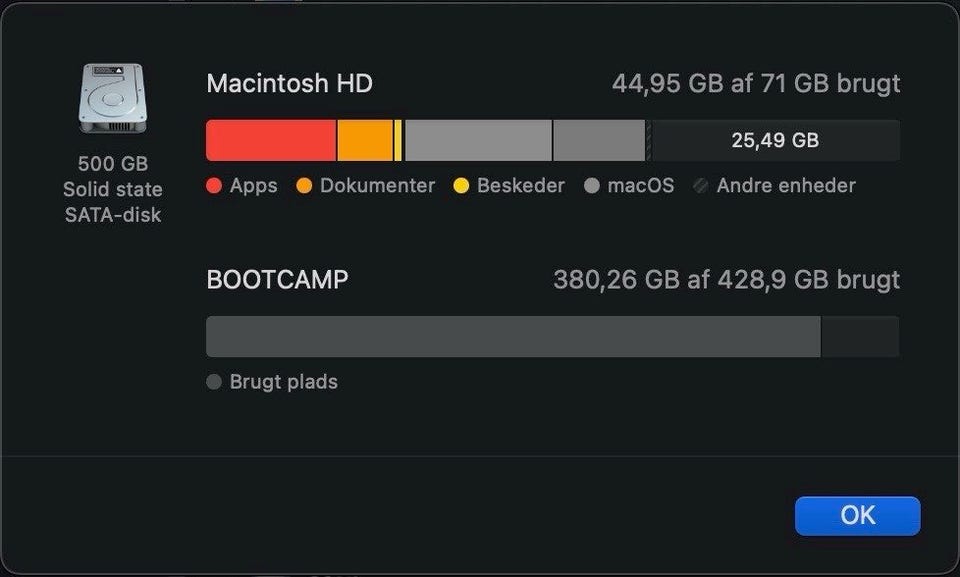Click the grey macOS legend dot
960x577 pixels.
click(592, 186)
